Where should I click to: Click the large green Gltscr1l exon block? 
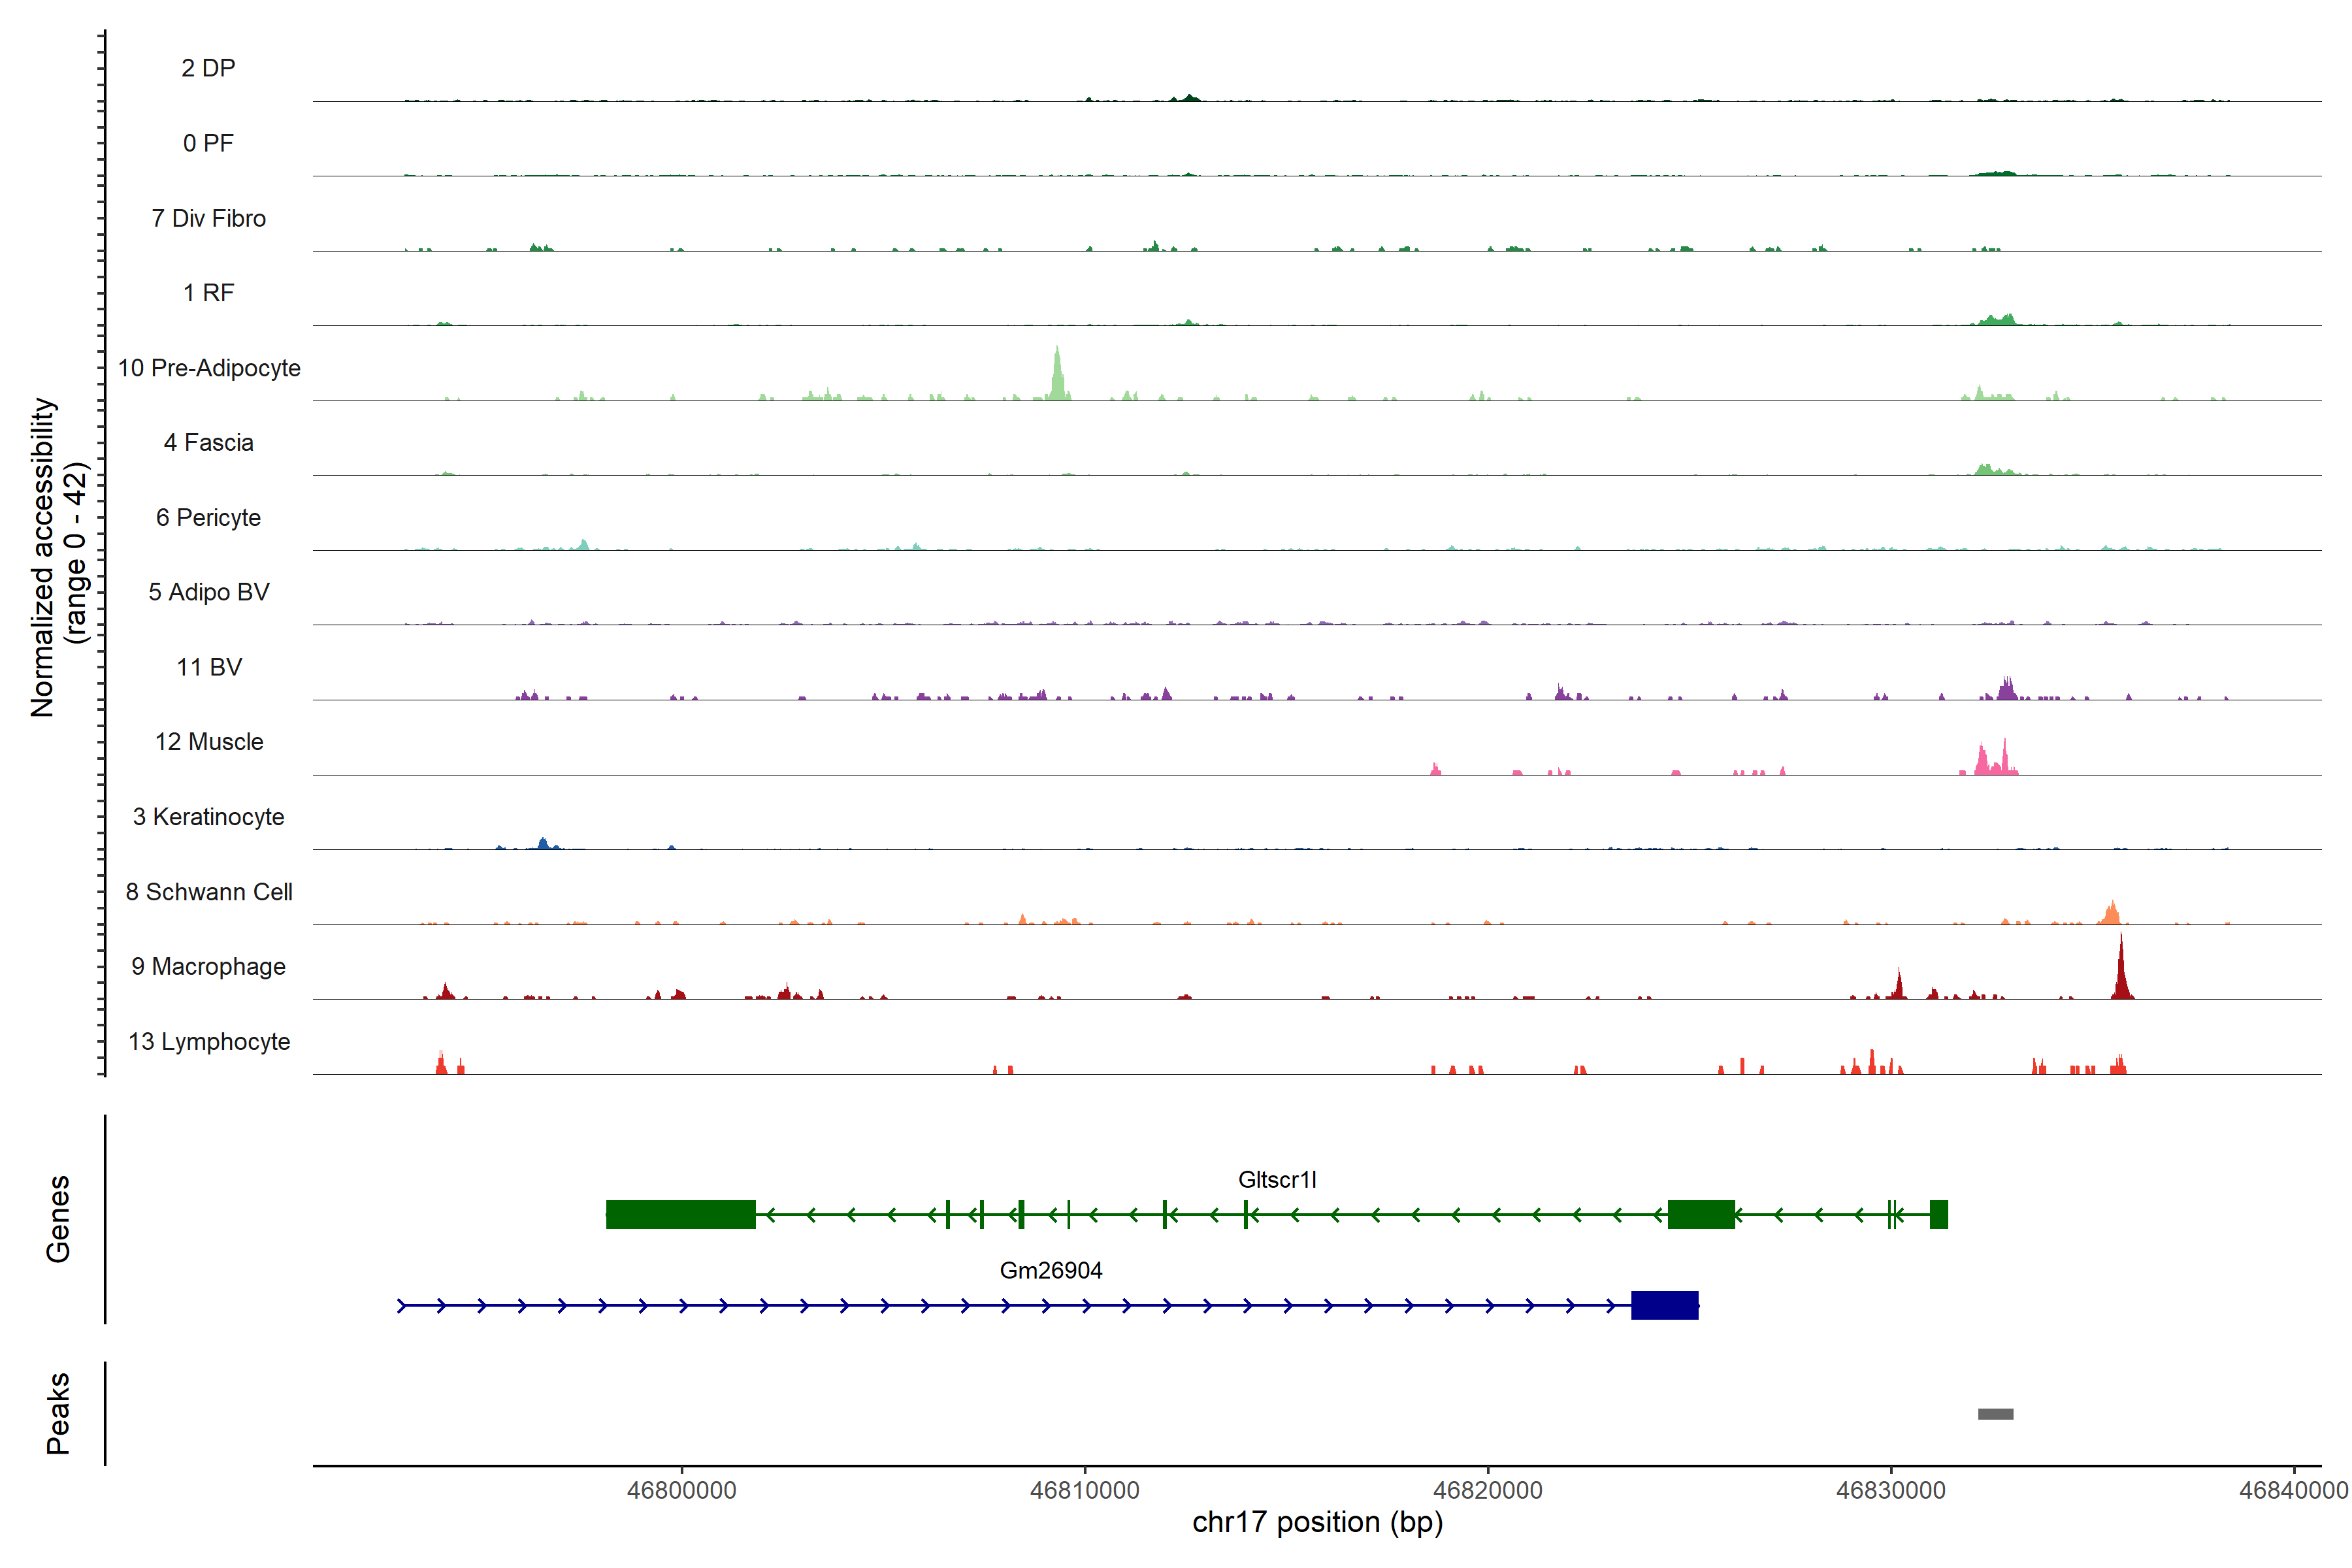[680, 1214]
